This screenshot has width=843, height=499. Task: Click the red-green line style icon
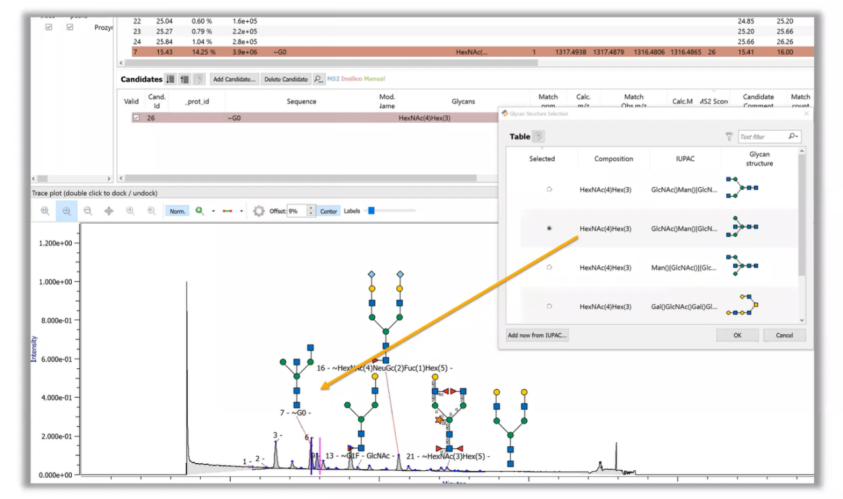(x=227, y=211)
